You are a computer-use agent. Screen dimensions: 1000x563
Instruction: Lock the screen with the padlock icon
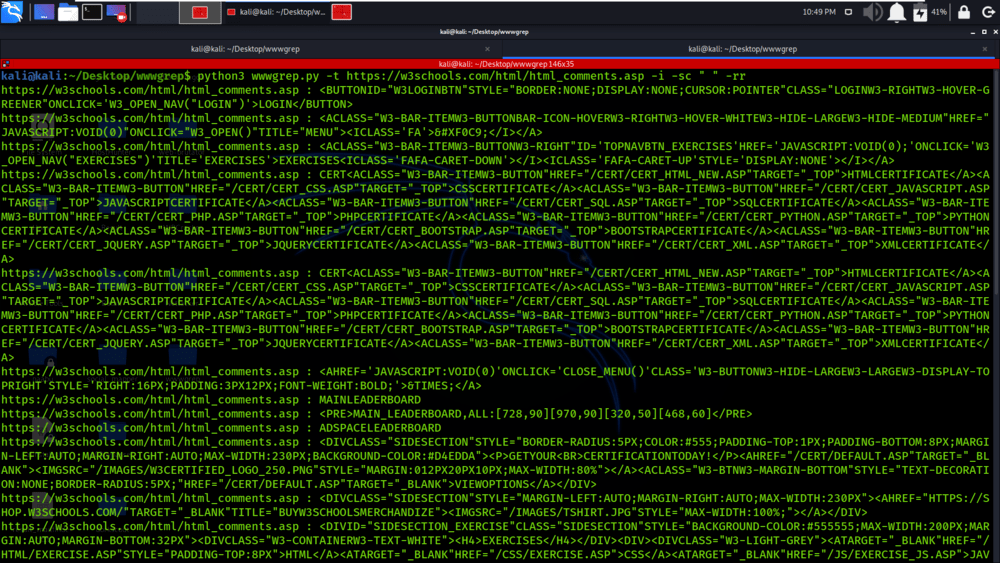(964, 12)
